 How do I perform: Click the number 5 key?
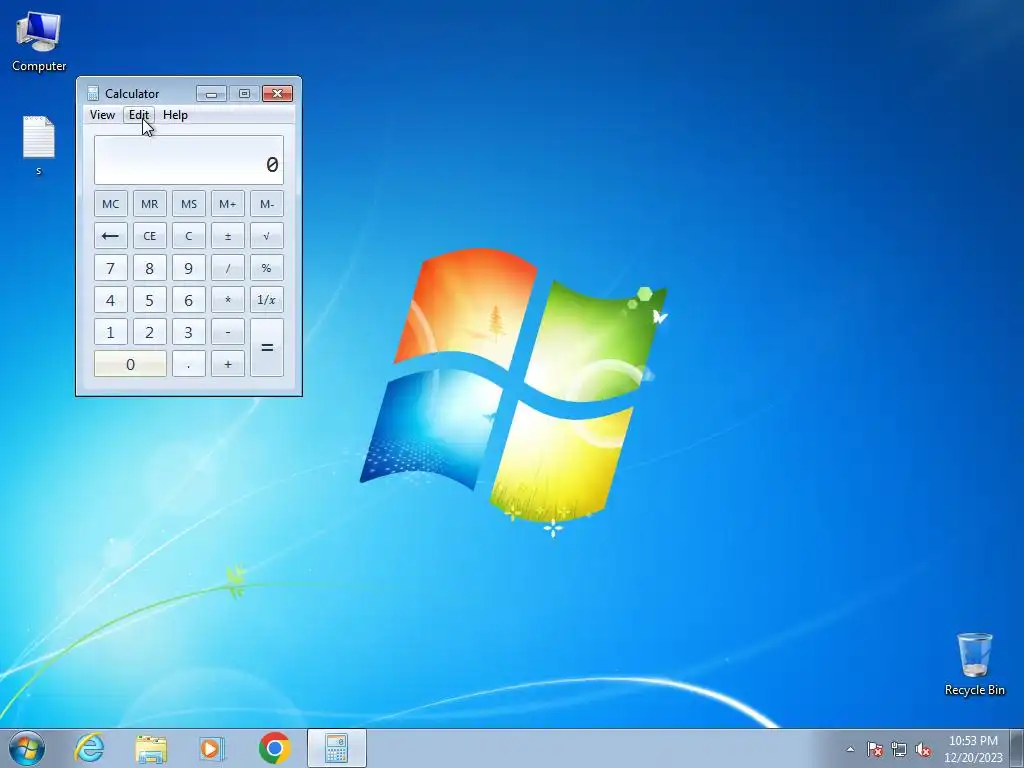click(150, 300)
